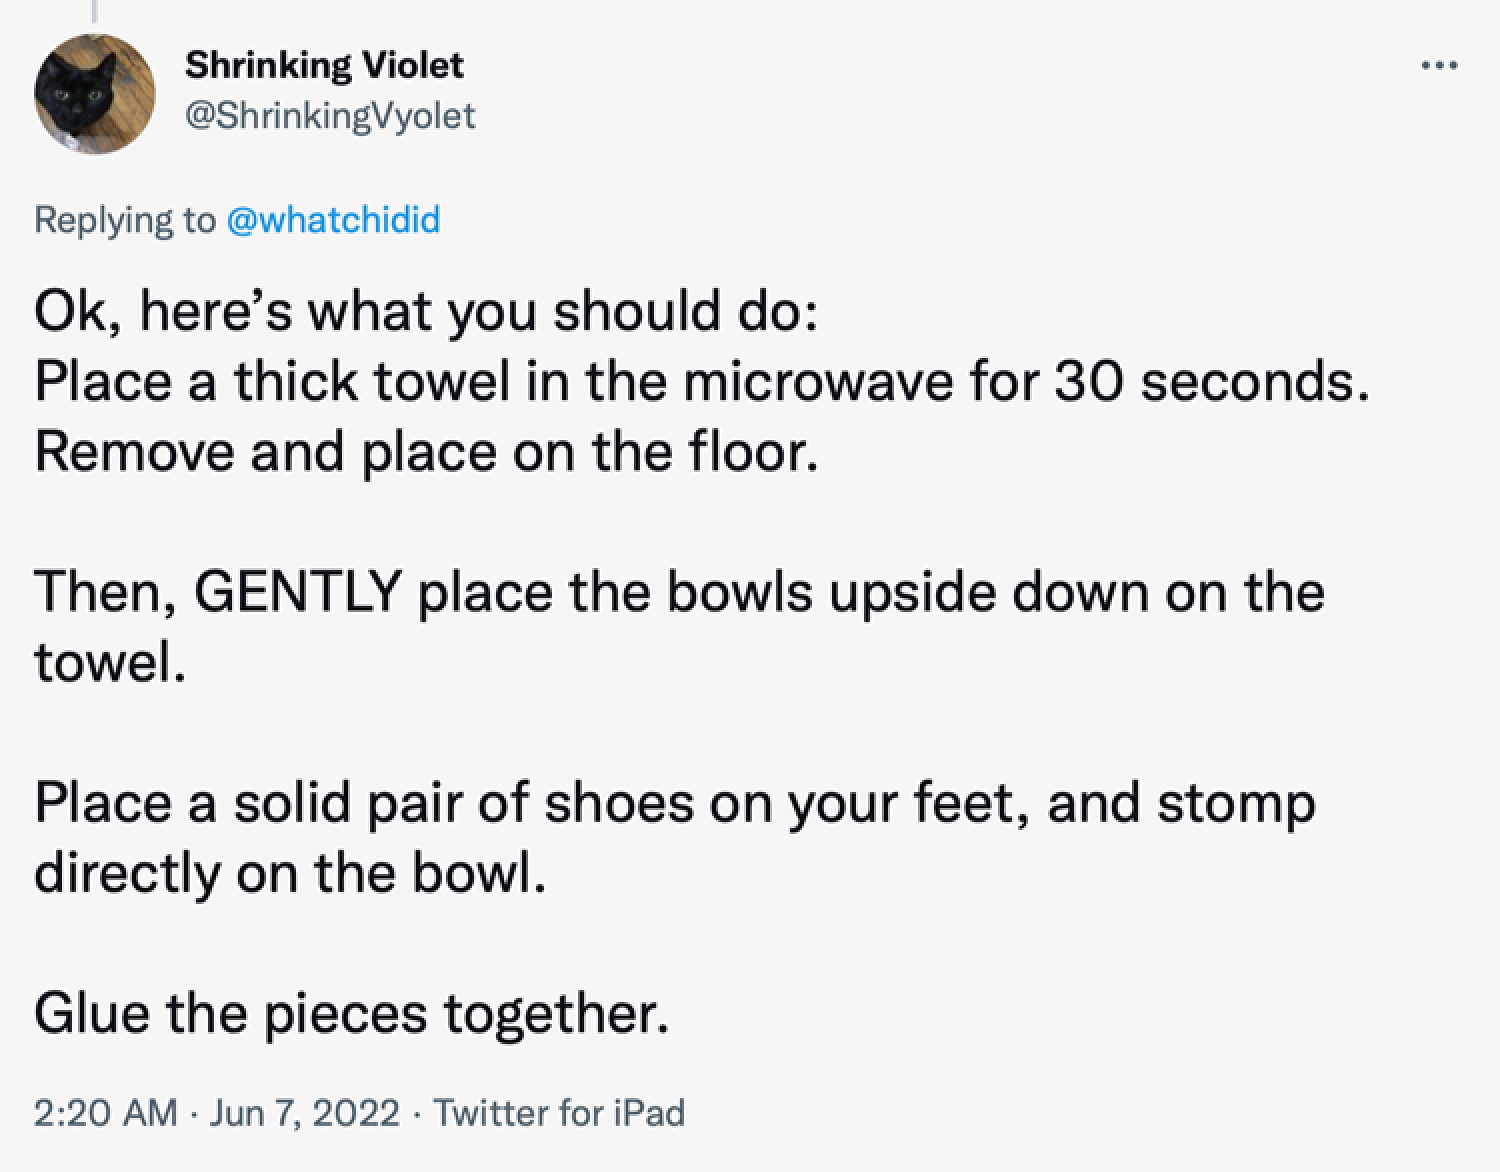Open the @whatchidid mention link
The height and width of the screenshot is (1172, 1500).
[x=334, y=219]
